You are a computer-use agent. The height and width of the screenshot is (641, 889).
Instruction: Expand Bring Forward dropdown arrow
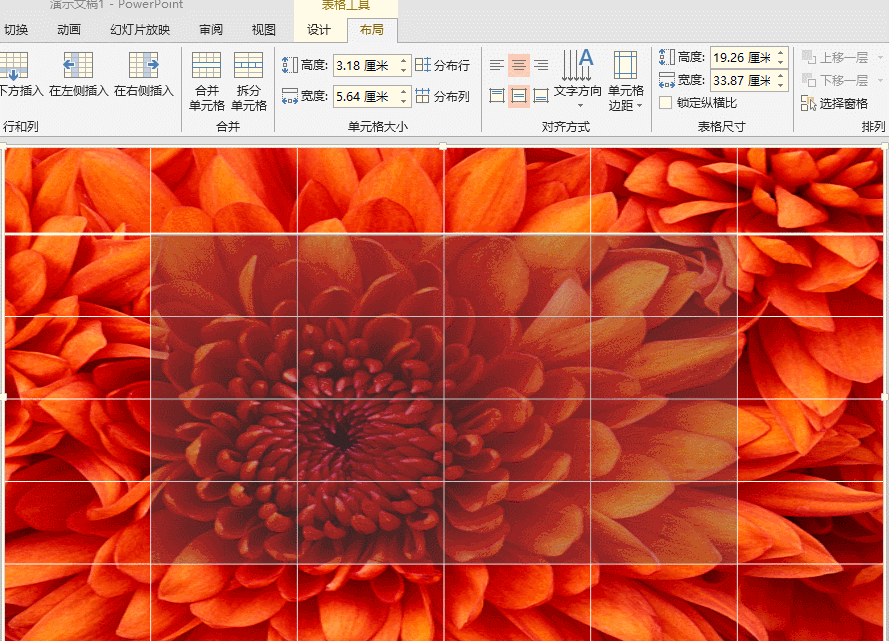[x=880, y=57]
